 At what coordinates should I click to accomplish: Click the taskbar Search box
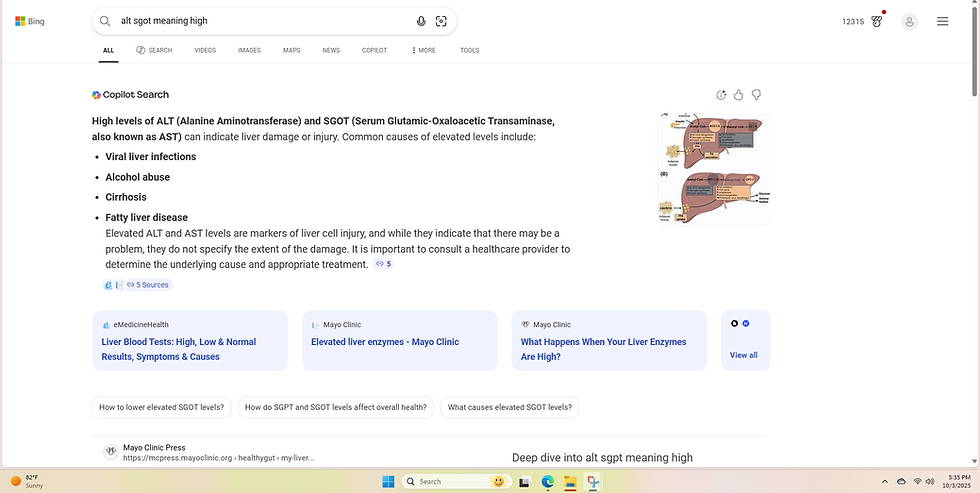(x=456, y=481)
